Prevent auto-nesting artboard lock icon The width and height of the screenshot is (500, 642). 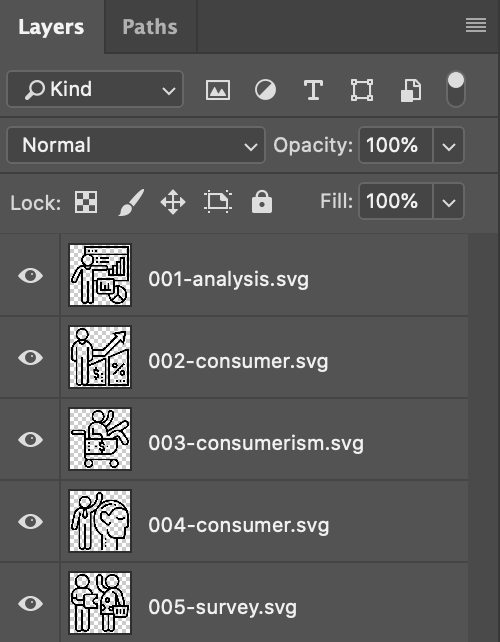coord(218,202)
